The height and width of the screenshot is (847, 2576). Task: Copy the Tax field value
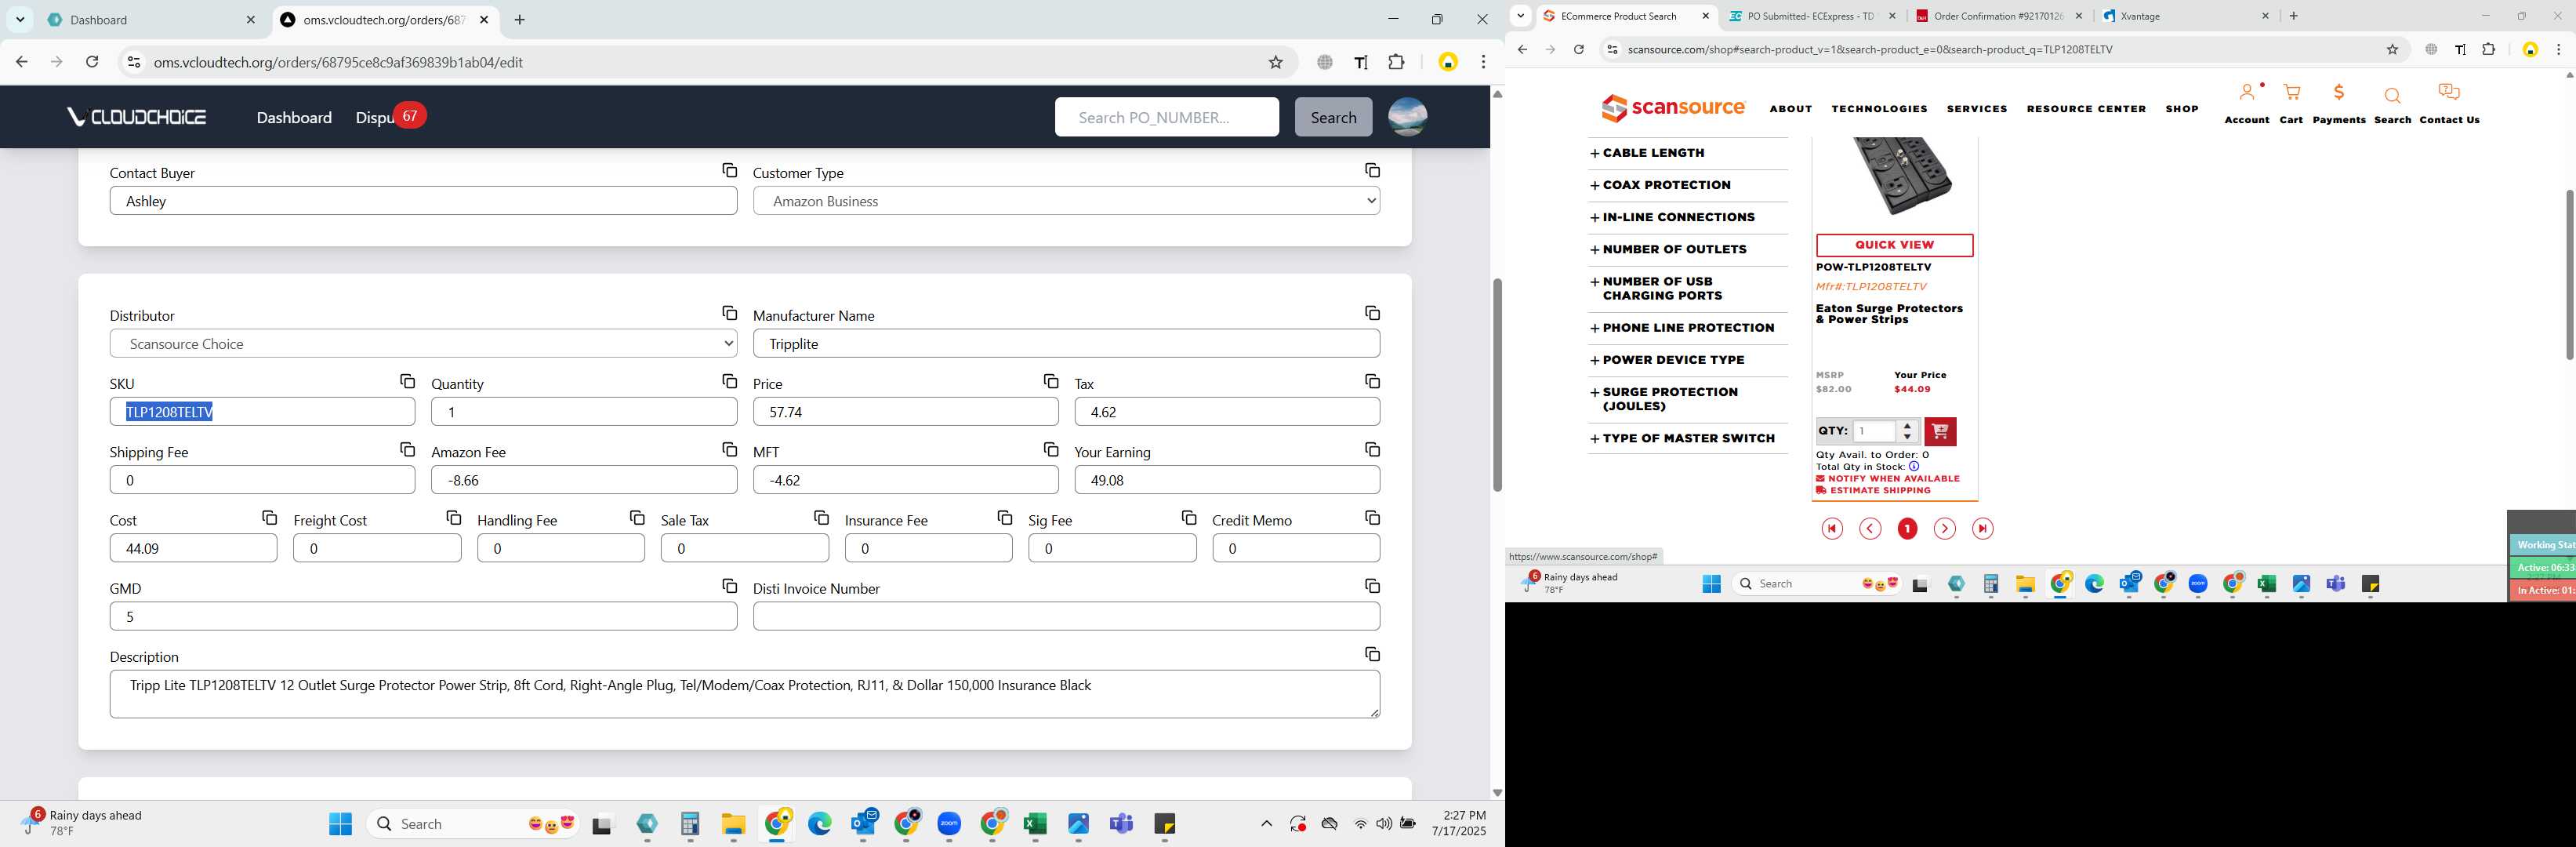[1372, 382]
